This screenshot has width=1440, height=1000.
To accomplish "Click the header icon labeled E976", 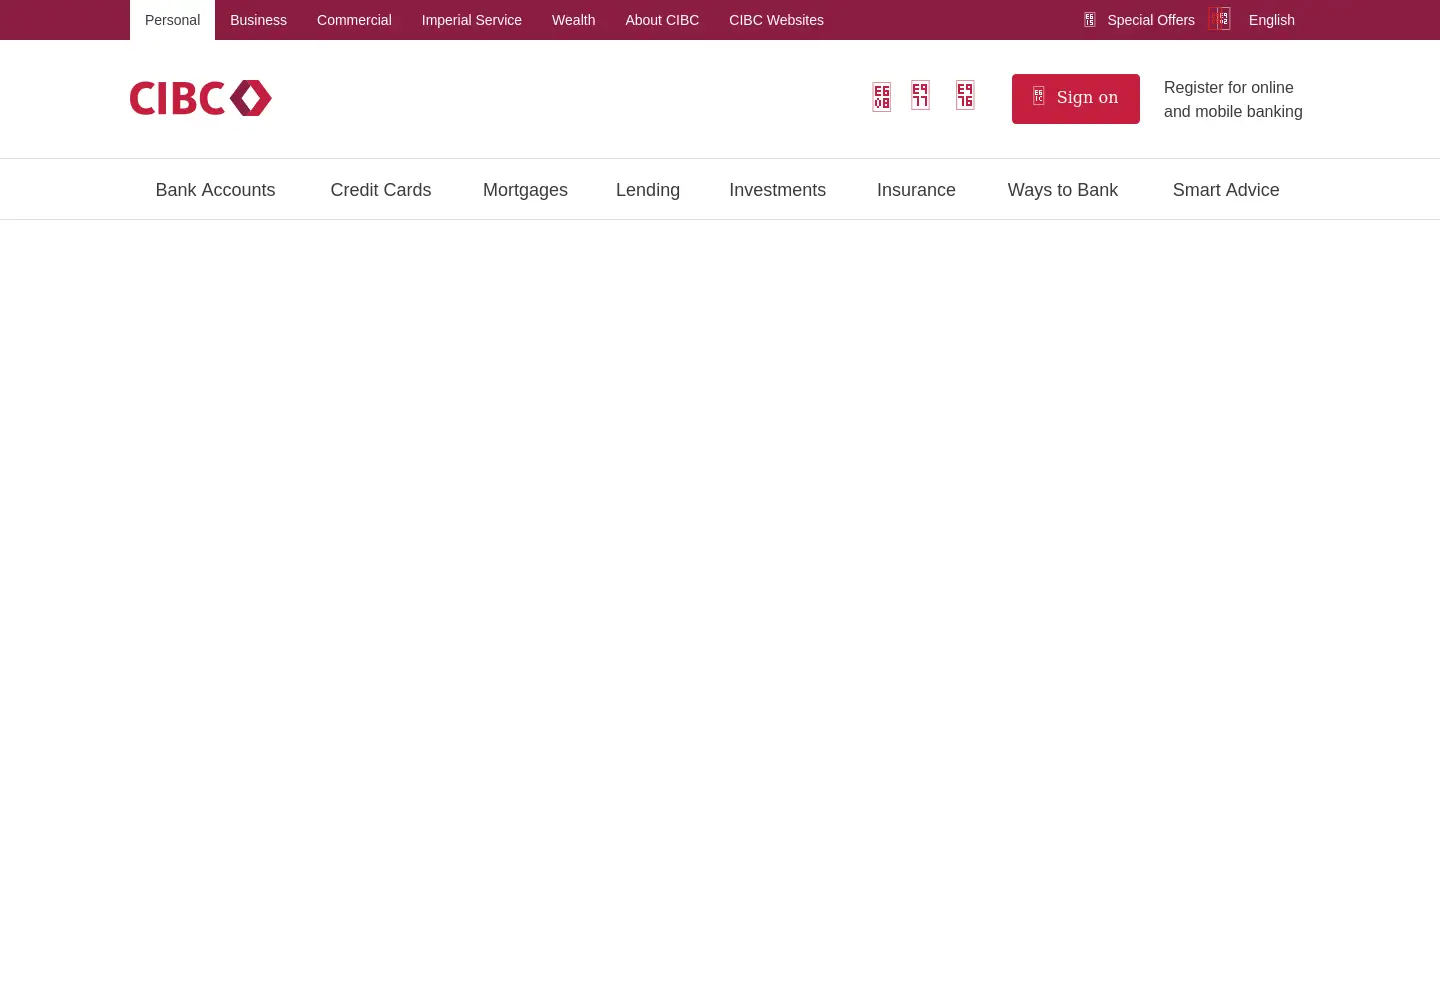I will coord(965,95).
